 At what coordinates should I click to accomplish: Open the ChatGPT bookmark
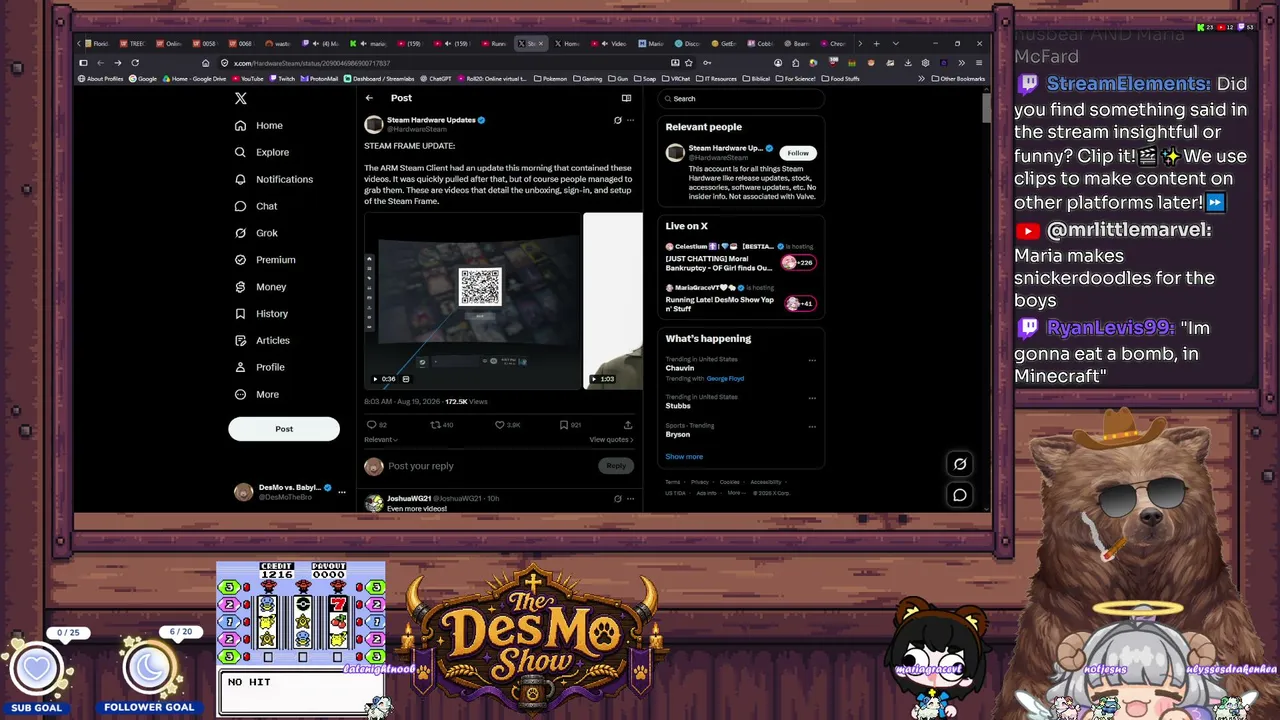pyautogui.click(x=436, y=79)
